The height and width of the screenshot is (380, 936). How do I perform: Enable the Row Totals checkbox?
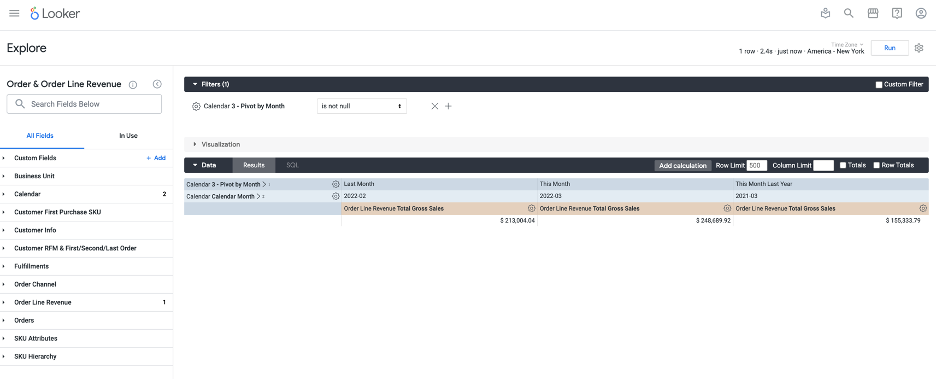876,165
